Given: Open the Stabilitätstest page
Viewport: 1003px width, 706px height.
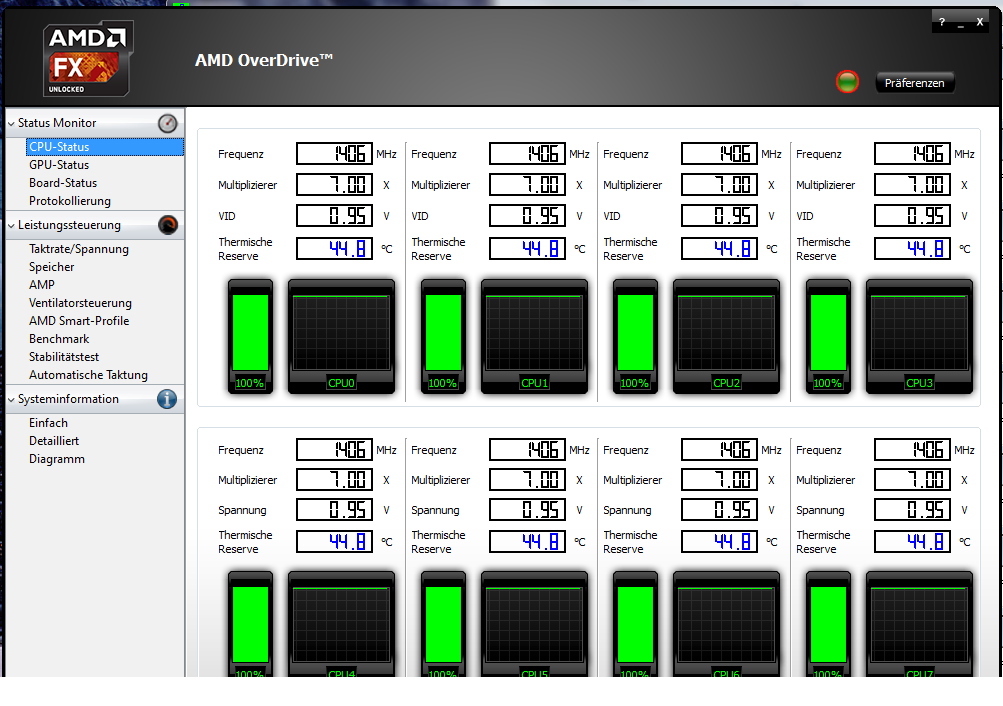Looking at the screenshot, I should (x=63, y=356).
